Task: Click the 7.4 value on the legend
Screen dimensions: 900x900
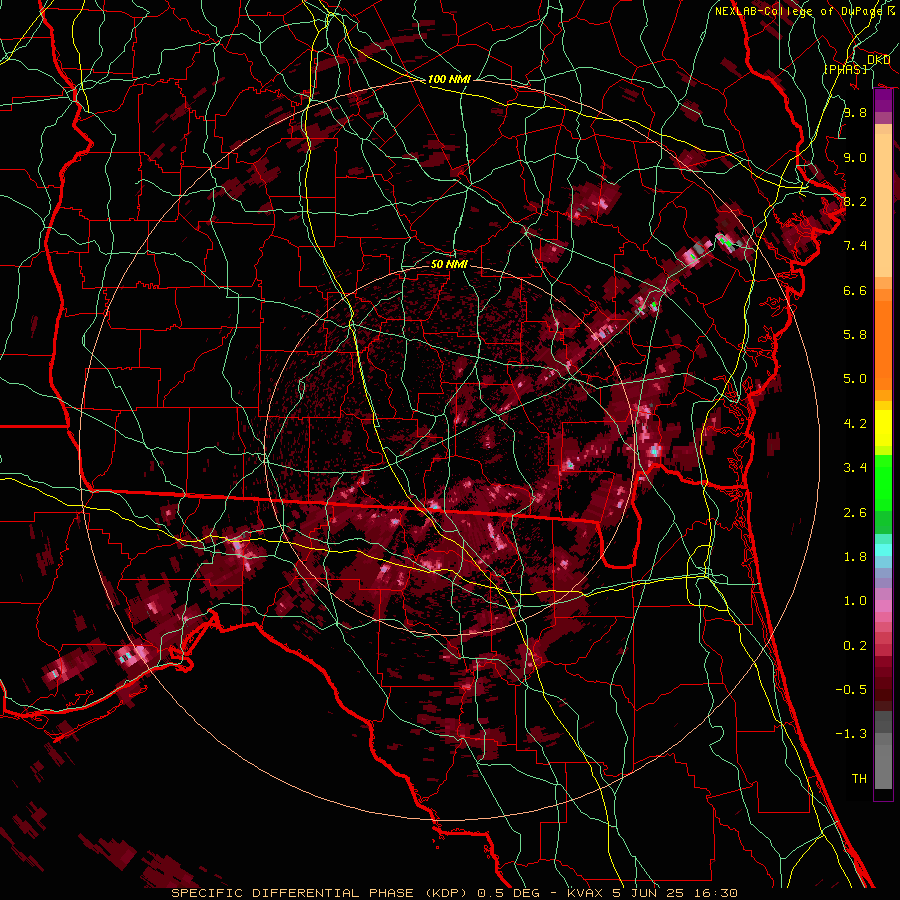Action: (855, 246)
